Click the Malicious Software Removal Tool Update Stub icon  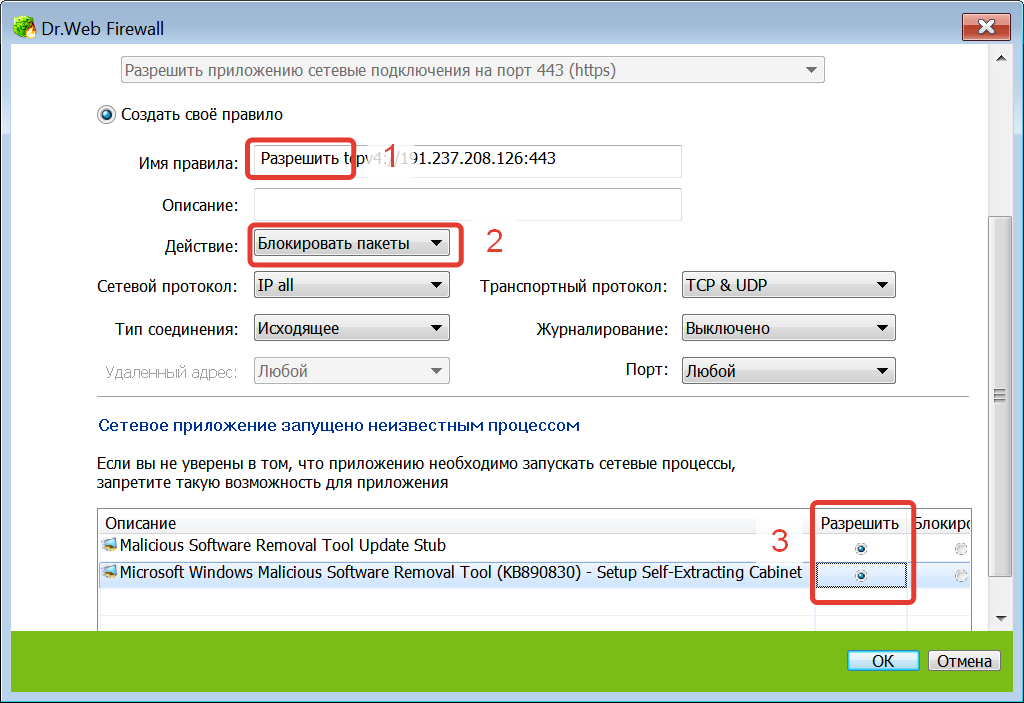click(x=109, y=546)
